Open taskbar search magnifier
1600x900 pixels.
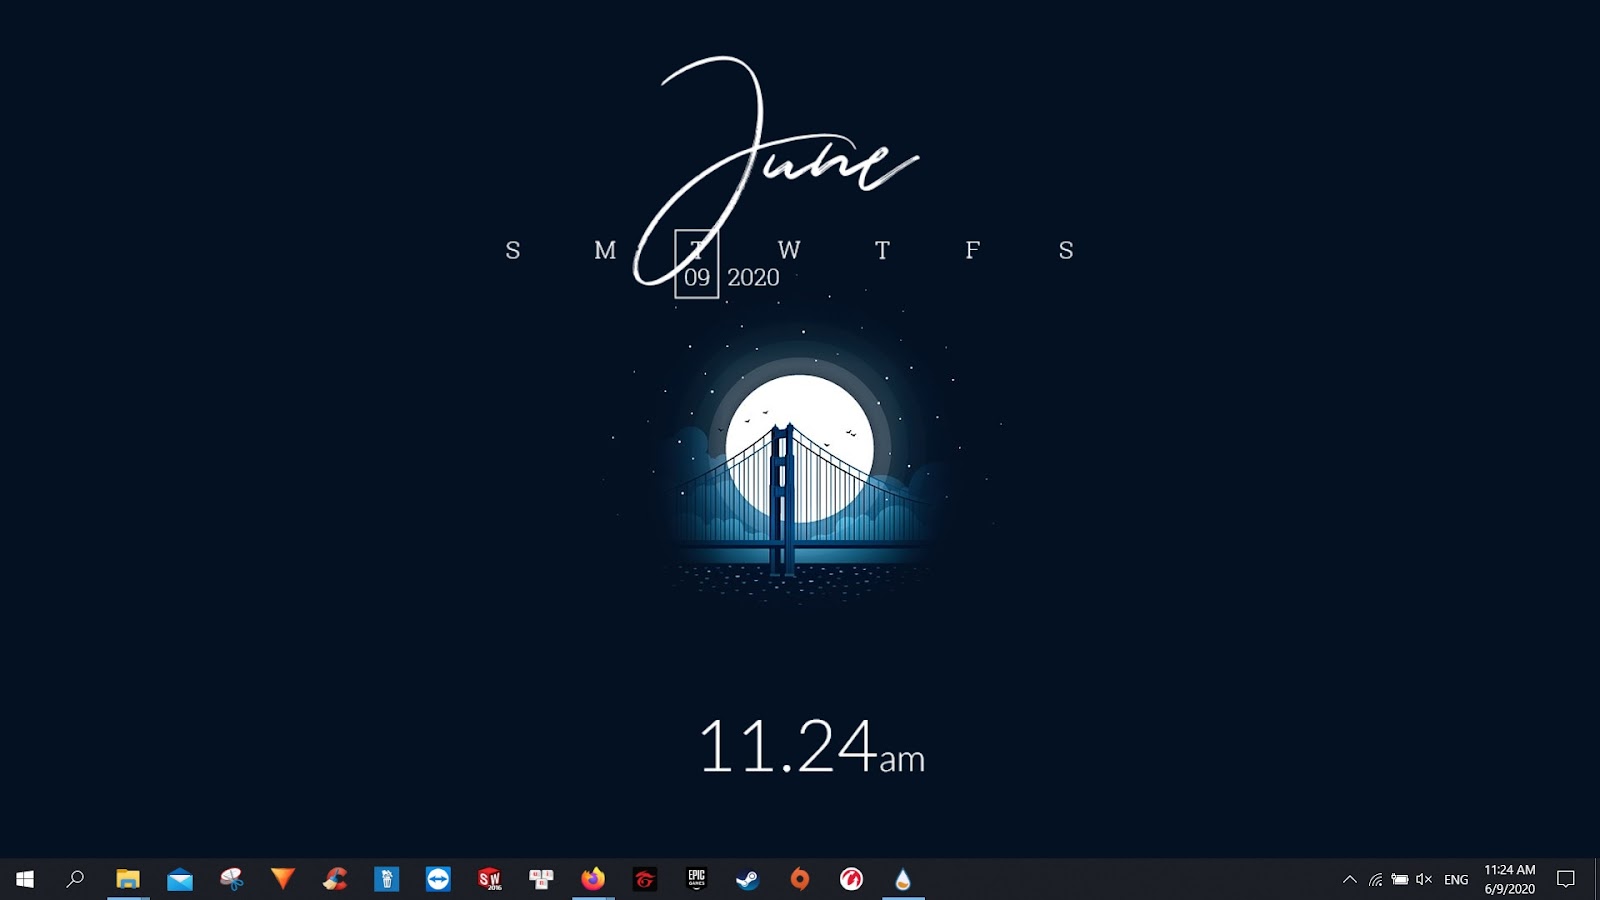pos(75,879)
